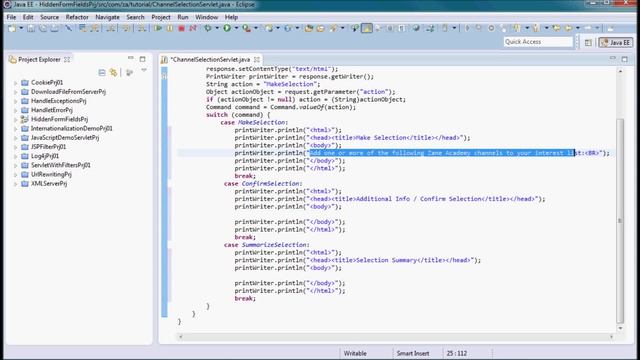Switch to the Java EE perspective
This screenshot has width=640, height=360.
coord(616,42)
